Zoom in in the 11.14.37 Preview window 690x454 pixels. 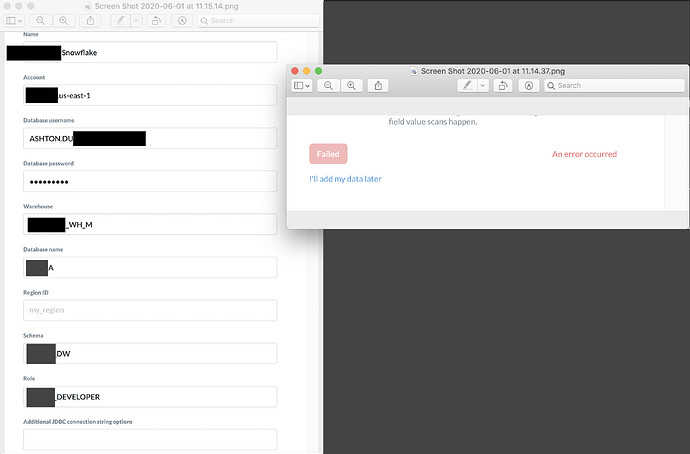click(351, 86)
